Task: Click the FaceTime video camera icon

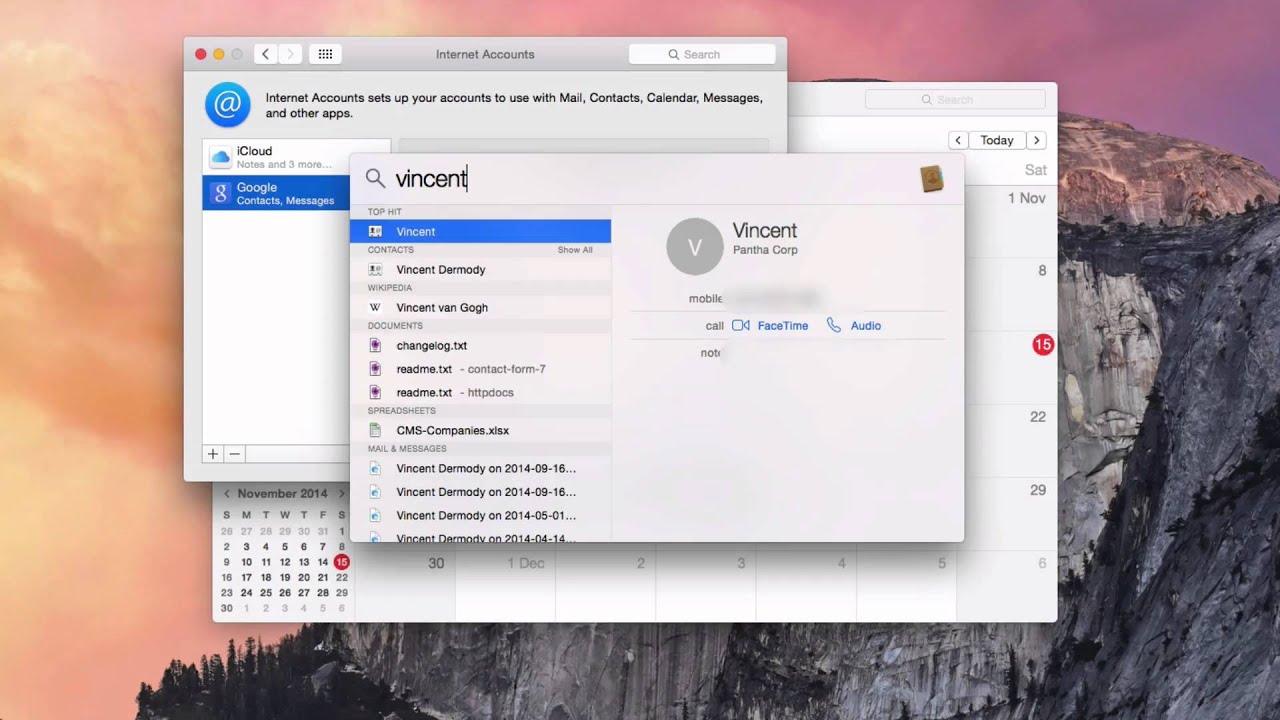Action: pyautogui.click(x=741, y=325)
